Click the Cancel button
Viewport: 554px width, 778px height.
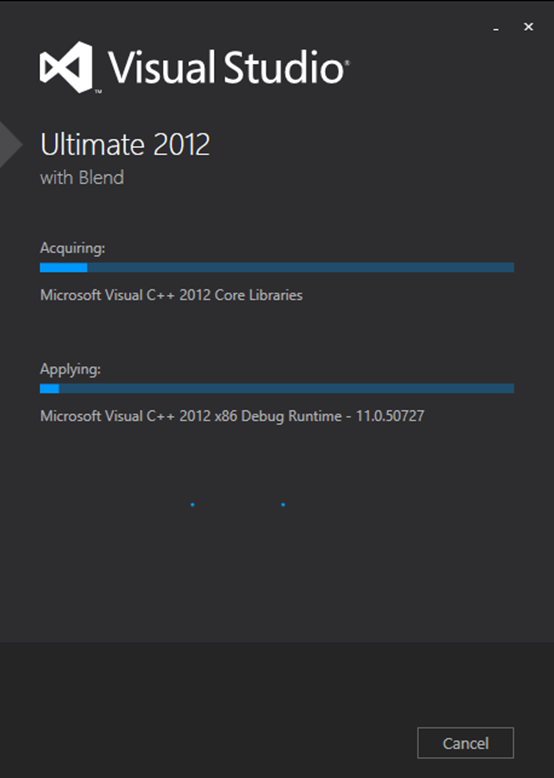(x=465, y=743)
